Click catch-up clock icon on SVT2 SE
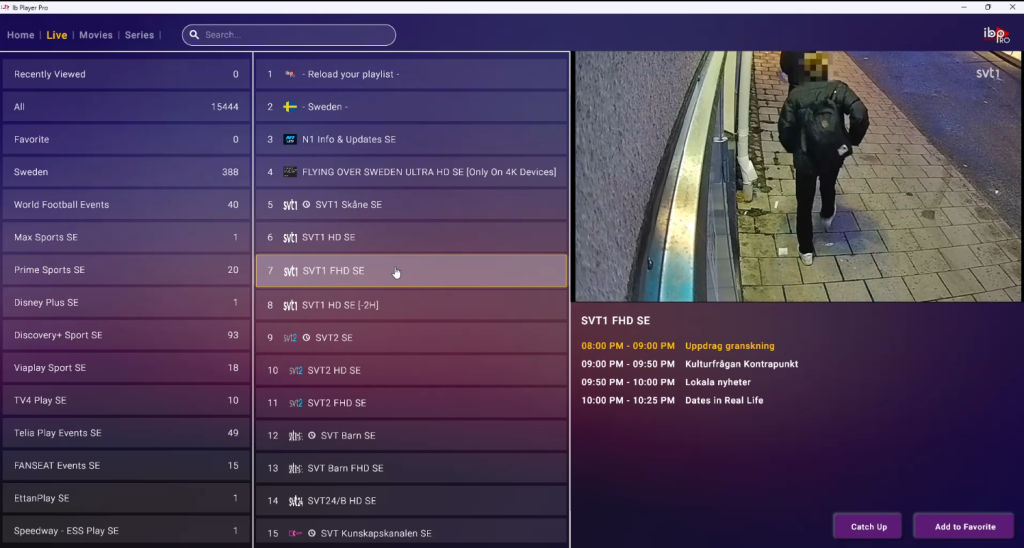 (x=306, y=338)
